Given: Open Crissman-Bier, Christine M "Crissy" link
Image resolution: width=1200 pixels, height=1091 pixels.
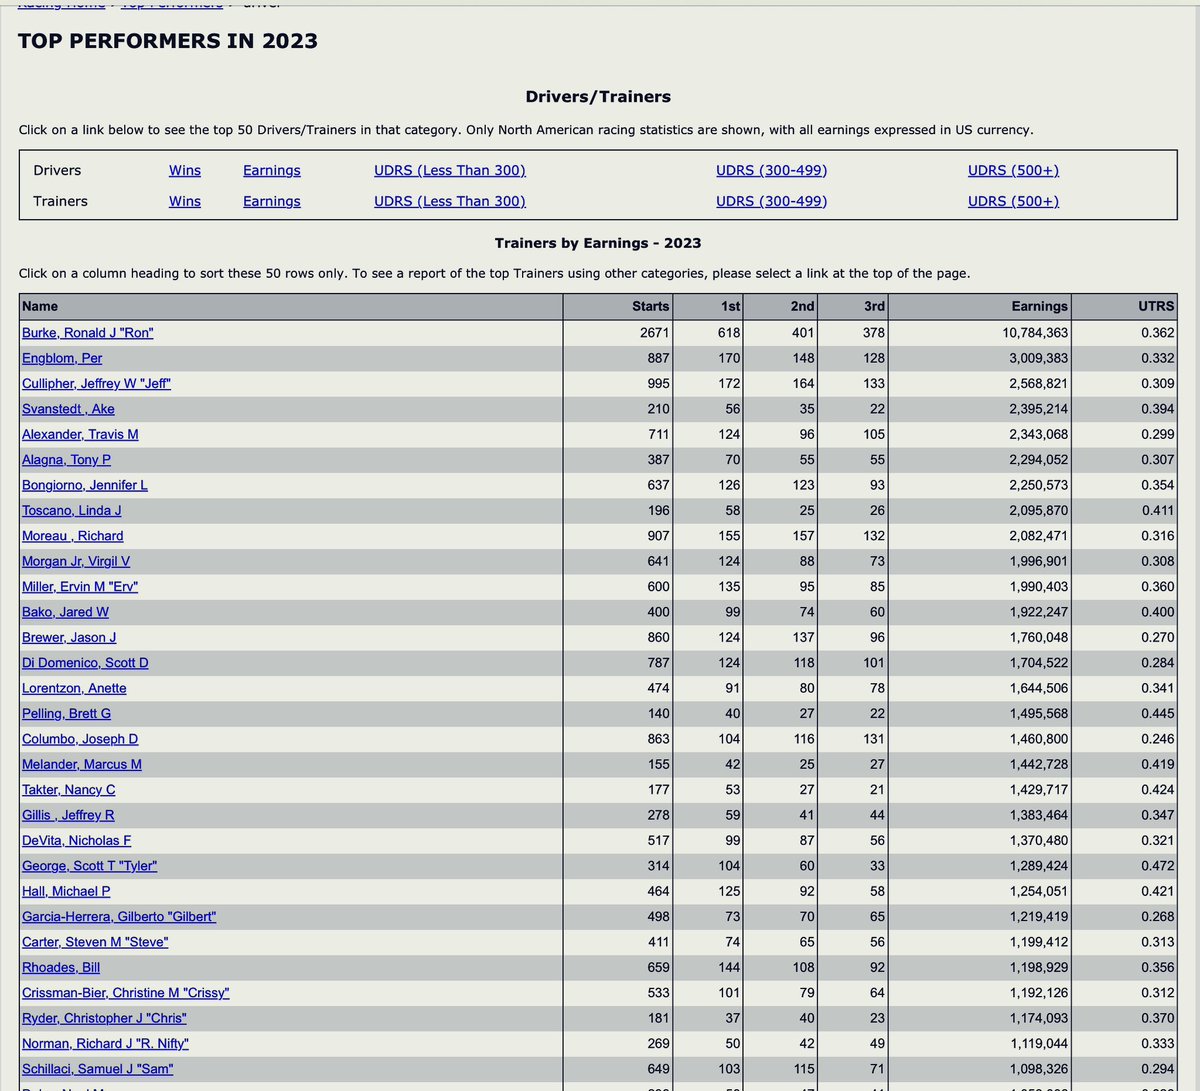Looking at the screenshot, I should (126, 993).
